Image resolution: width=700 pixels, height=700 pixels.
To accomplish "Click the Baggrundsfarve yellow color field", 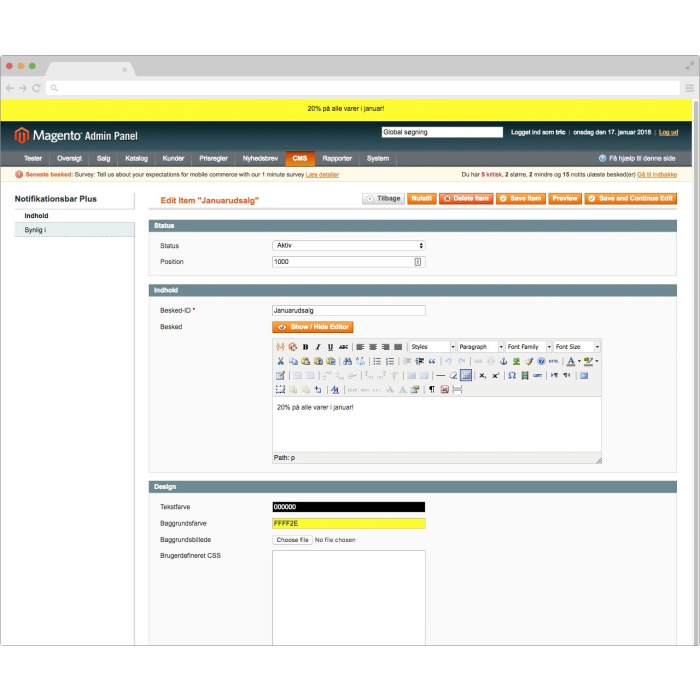I will coord(349,523).
